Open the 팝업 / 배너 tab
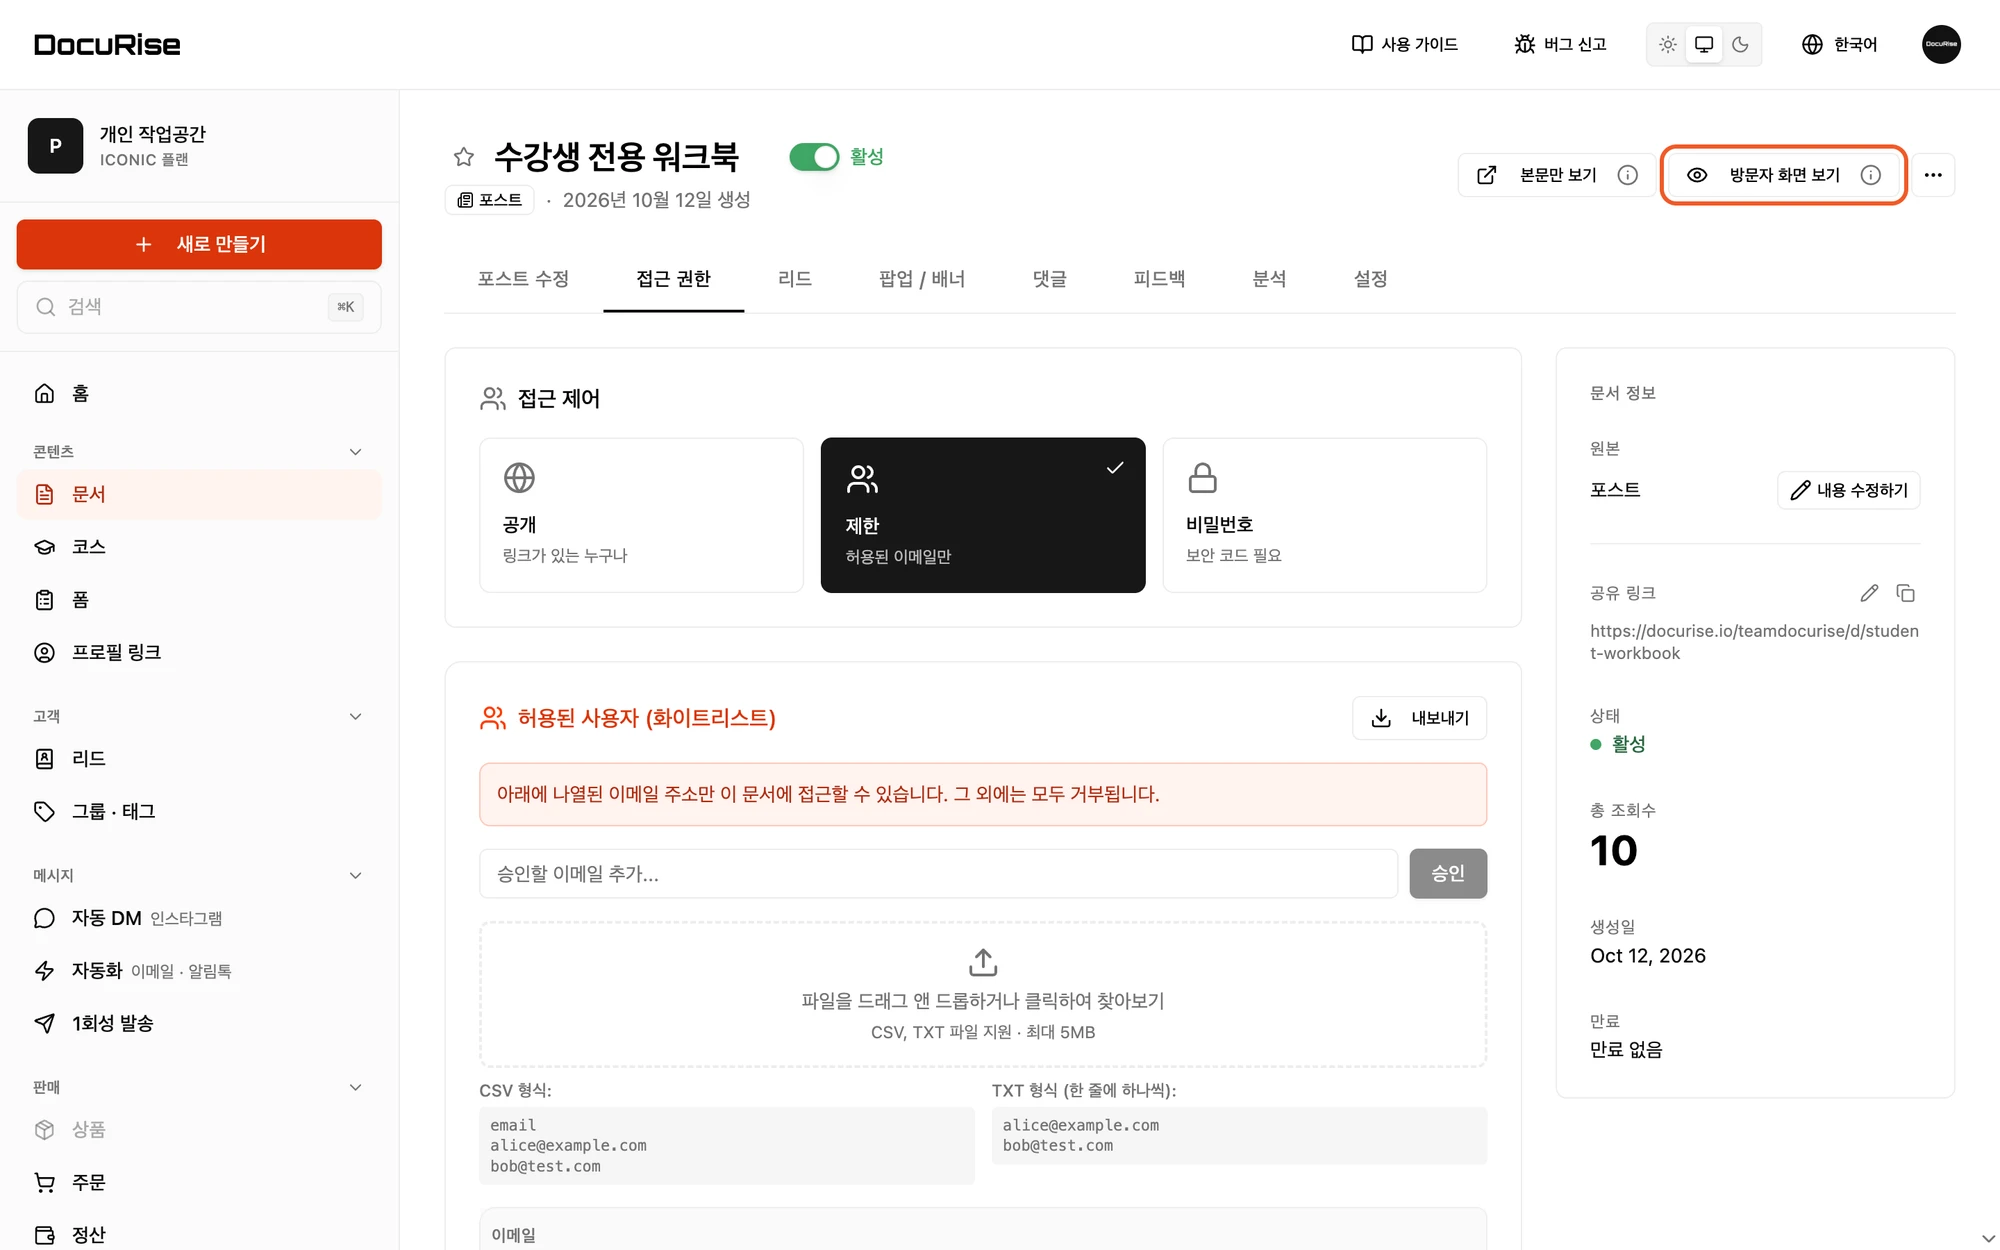This screenshot has width=2000, height=1250. pyautogui.click(x=921, y=279)
